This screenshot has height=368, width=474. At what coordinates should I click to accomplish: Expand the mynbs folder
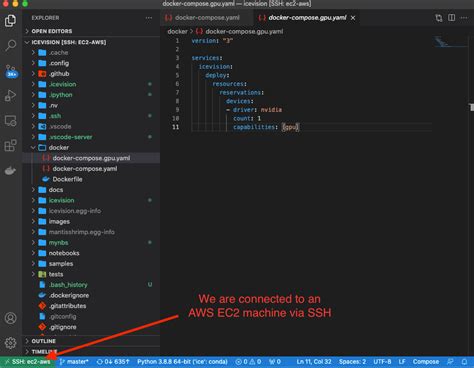tap(91, 243)
